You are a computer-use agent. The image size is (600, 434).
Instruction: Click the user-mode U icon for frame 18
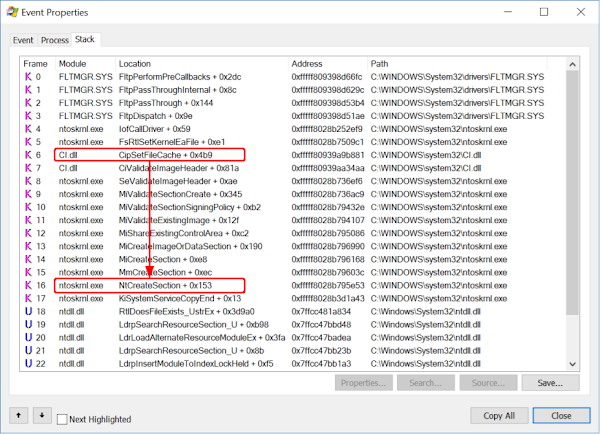pos(28,311)
